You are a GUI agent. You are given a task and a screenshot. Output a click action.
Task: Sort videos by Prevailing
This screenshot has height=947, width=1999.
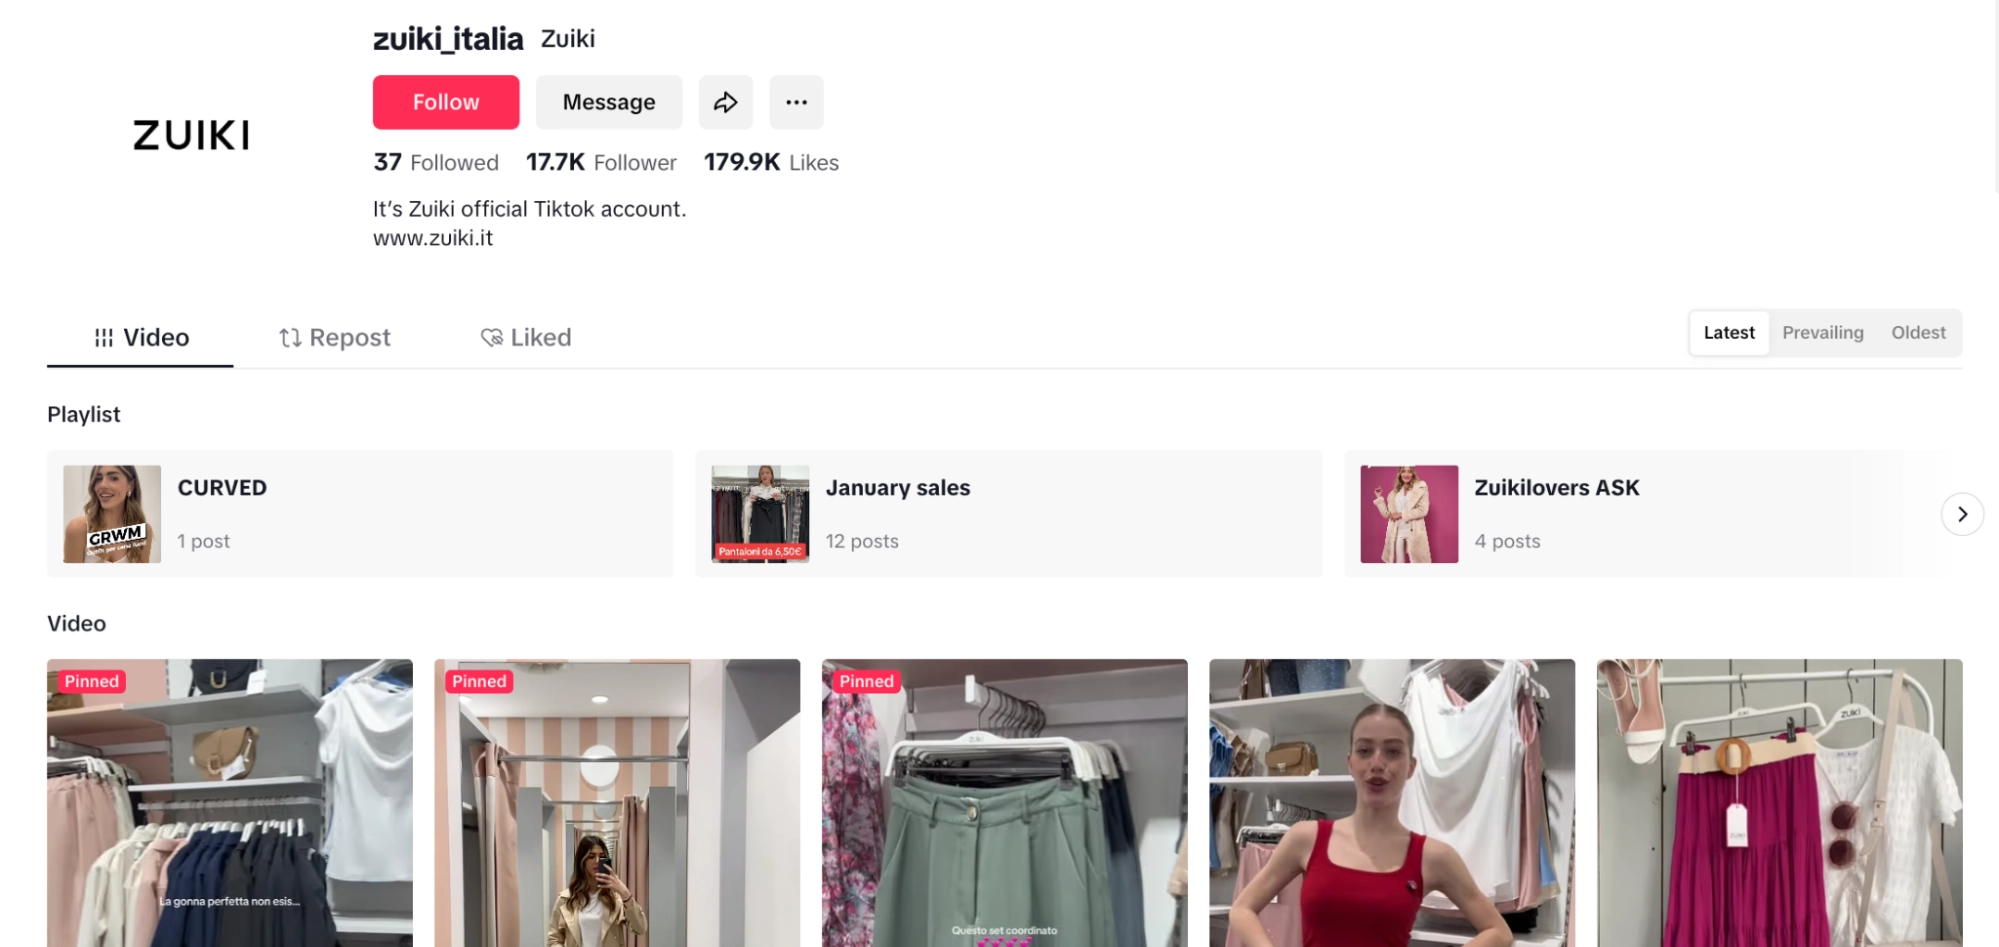point(1822,333)
